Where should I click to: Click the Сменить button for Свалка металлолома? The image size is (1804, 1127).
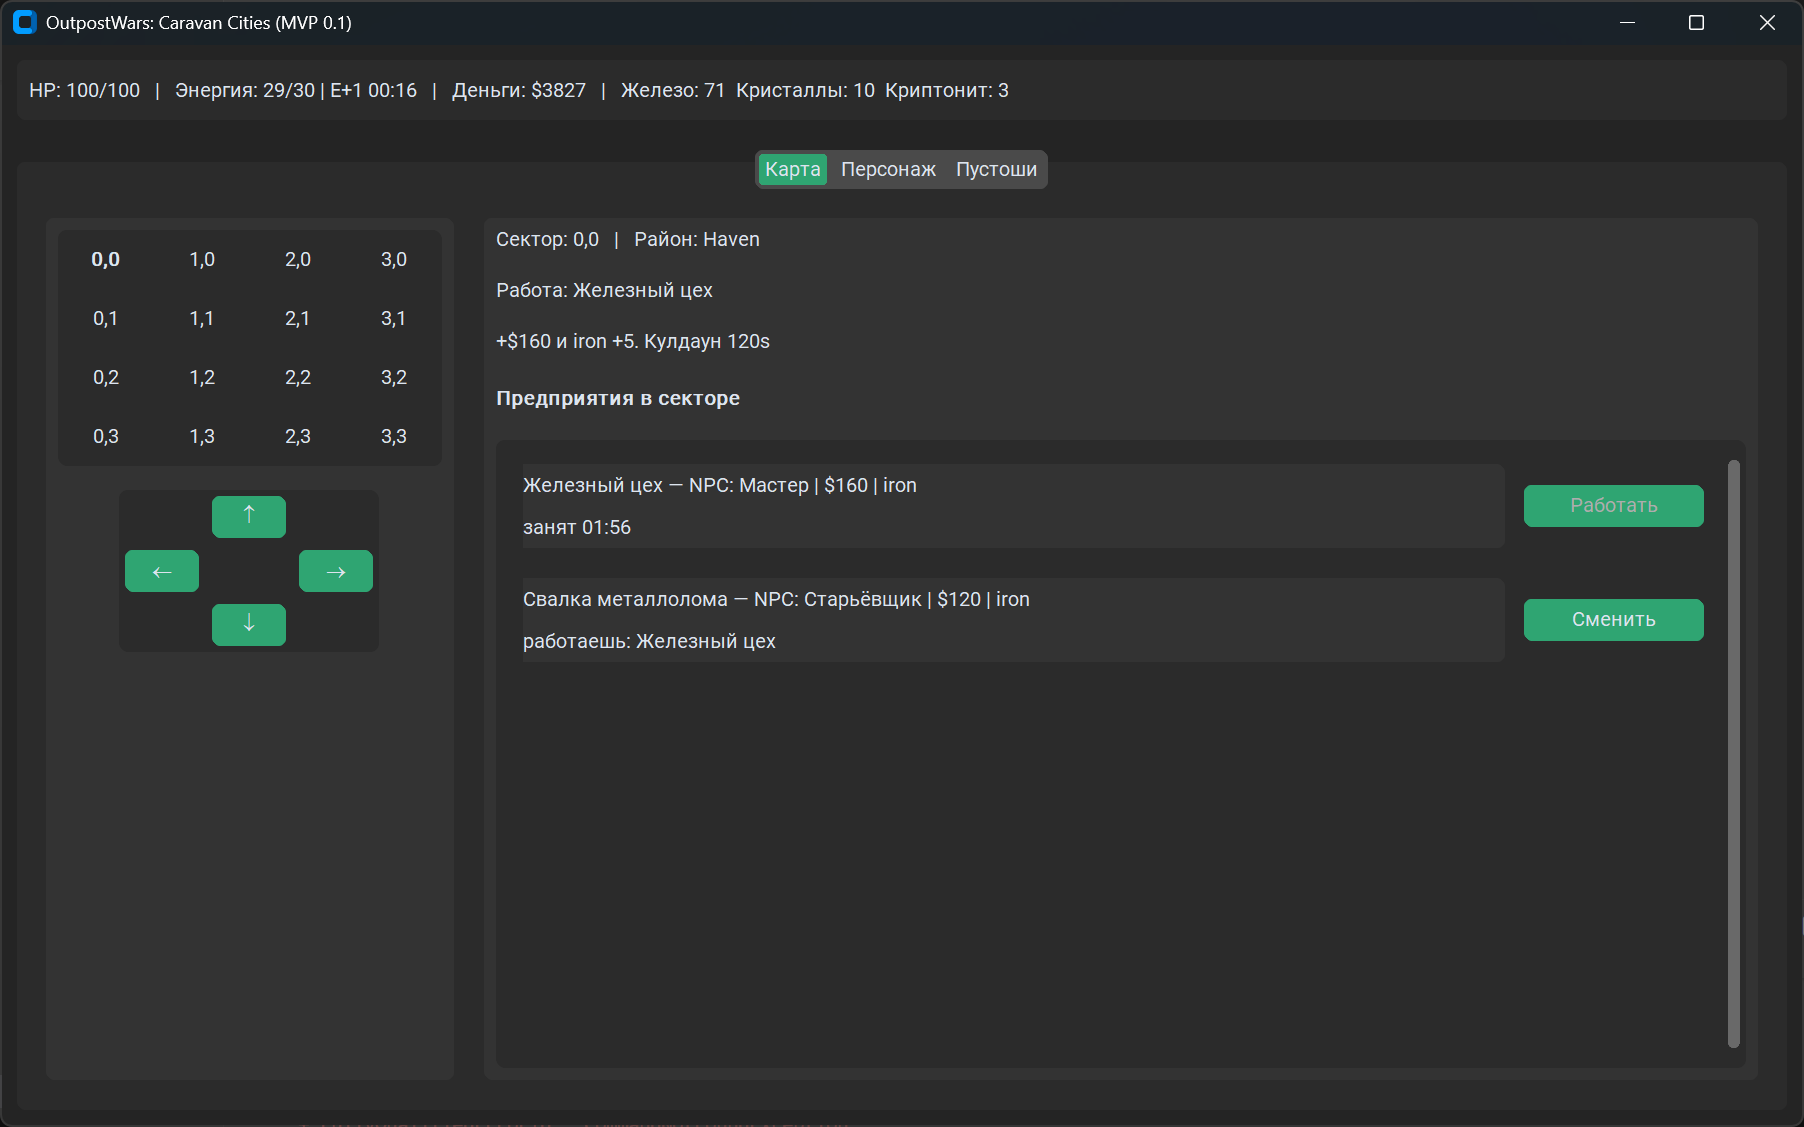click(1613, 620)
